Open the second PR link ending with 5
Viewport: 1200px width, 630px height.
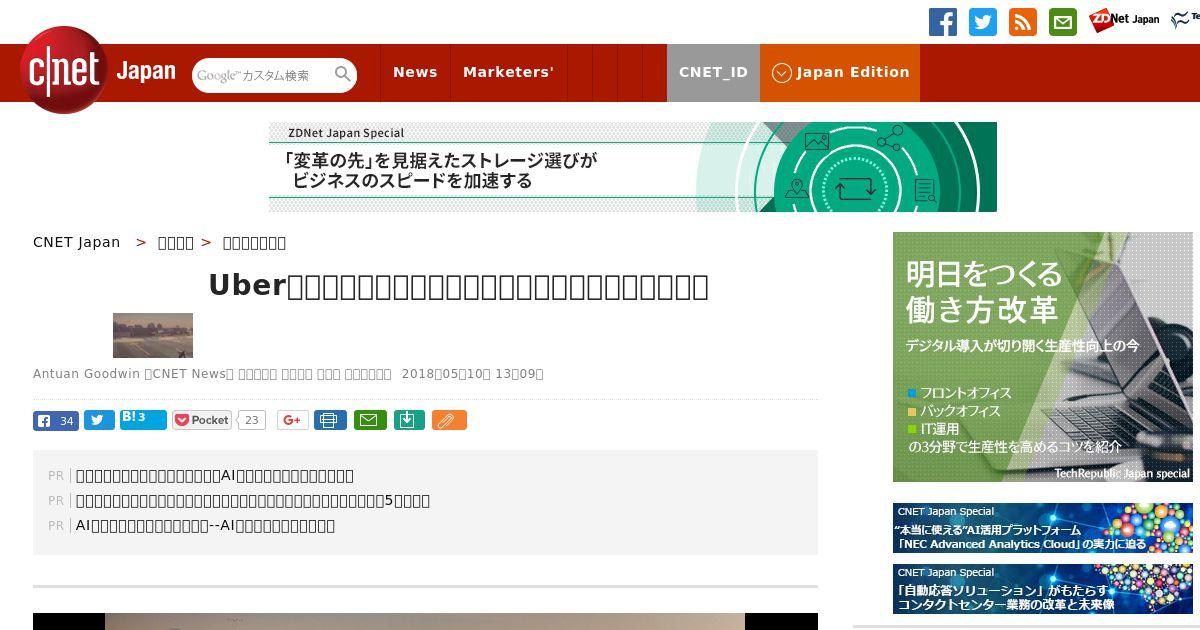point(253,501)
